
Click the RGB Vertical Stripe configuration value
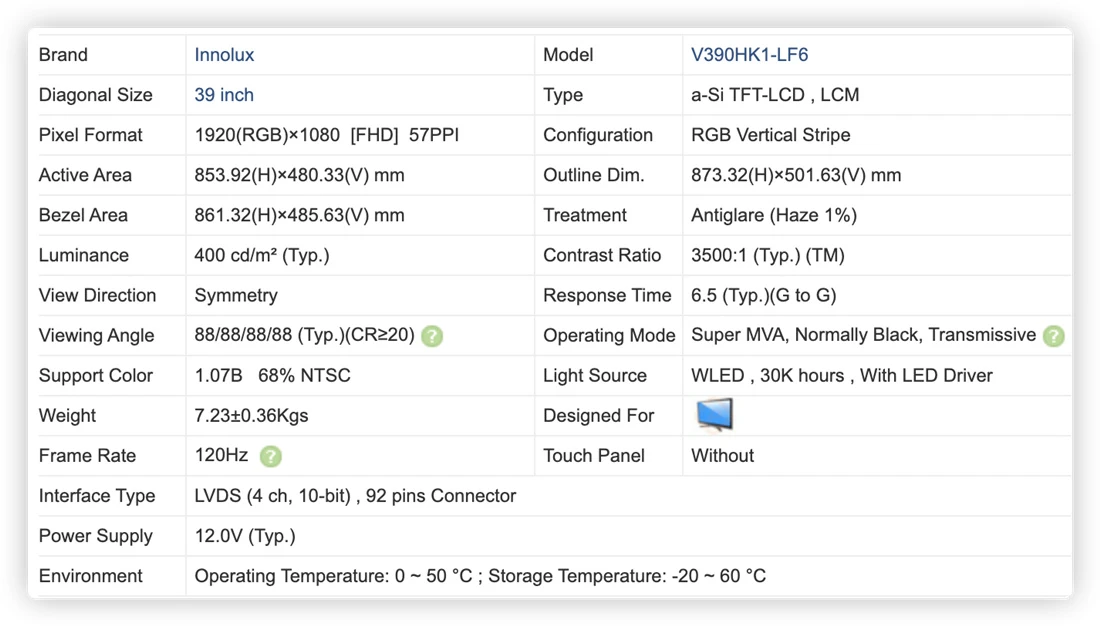coord(770,135)
